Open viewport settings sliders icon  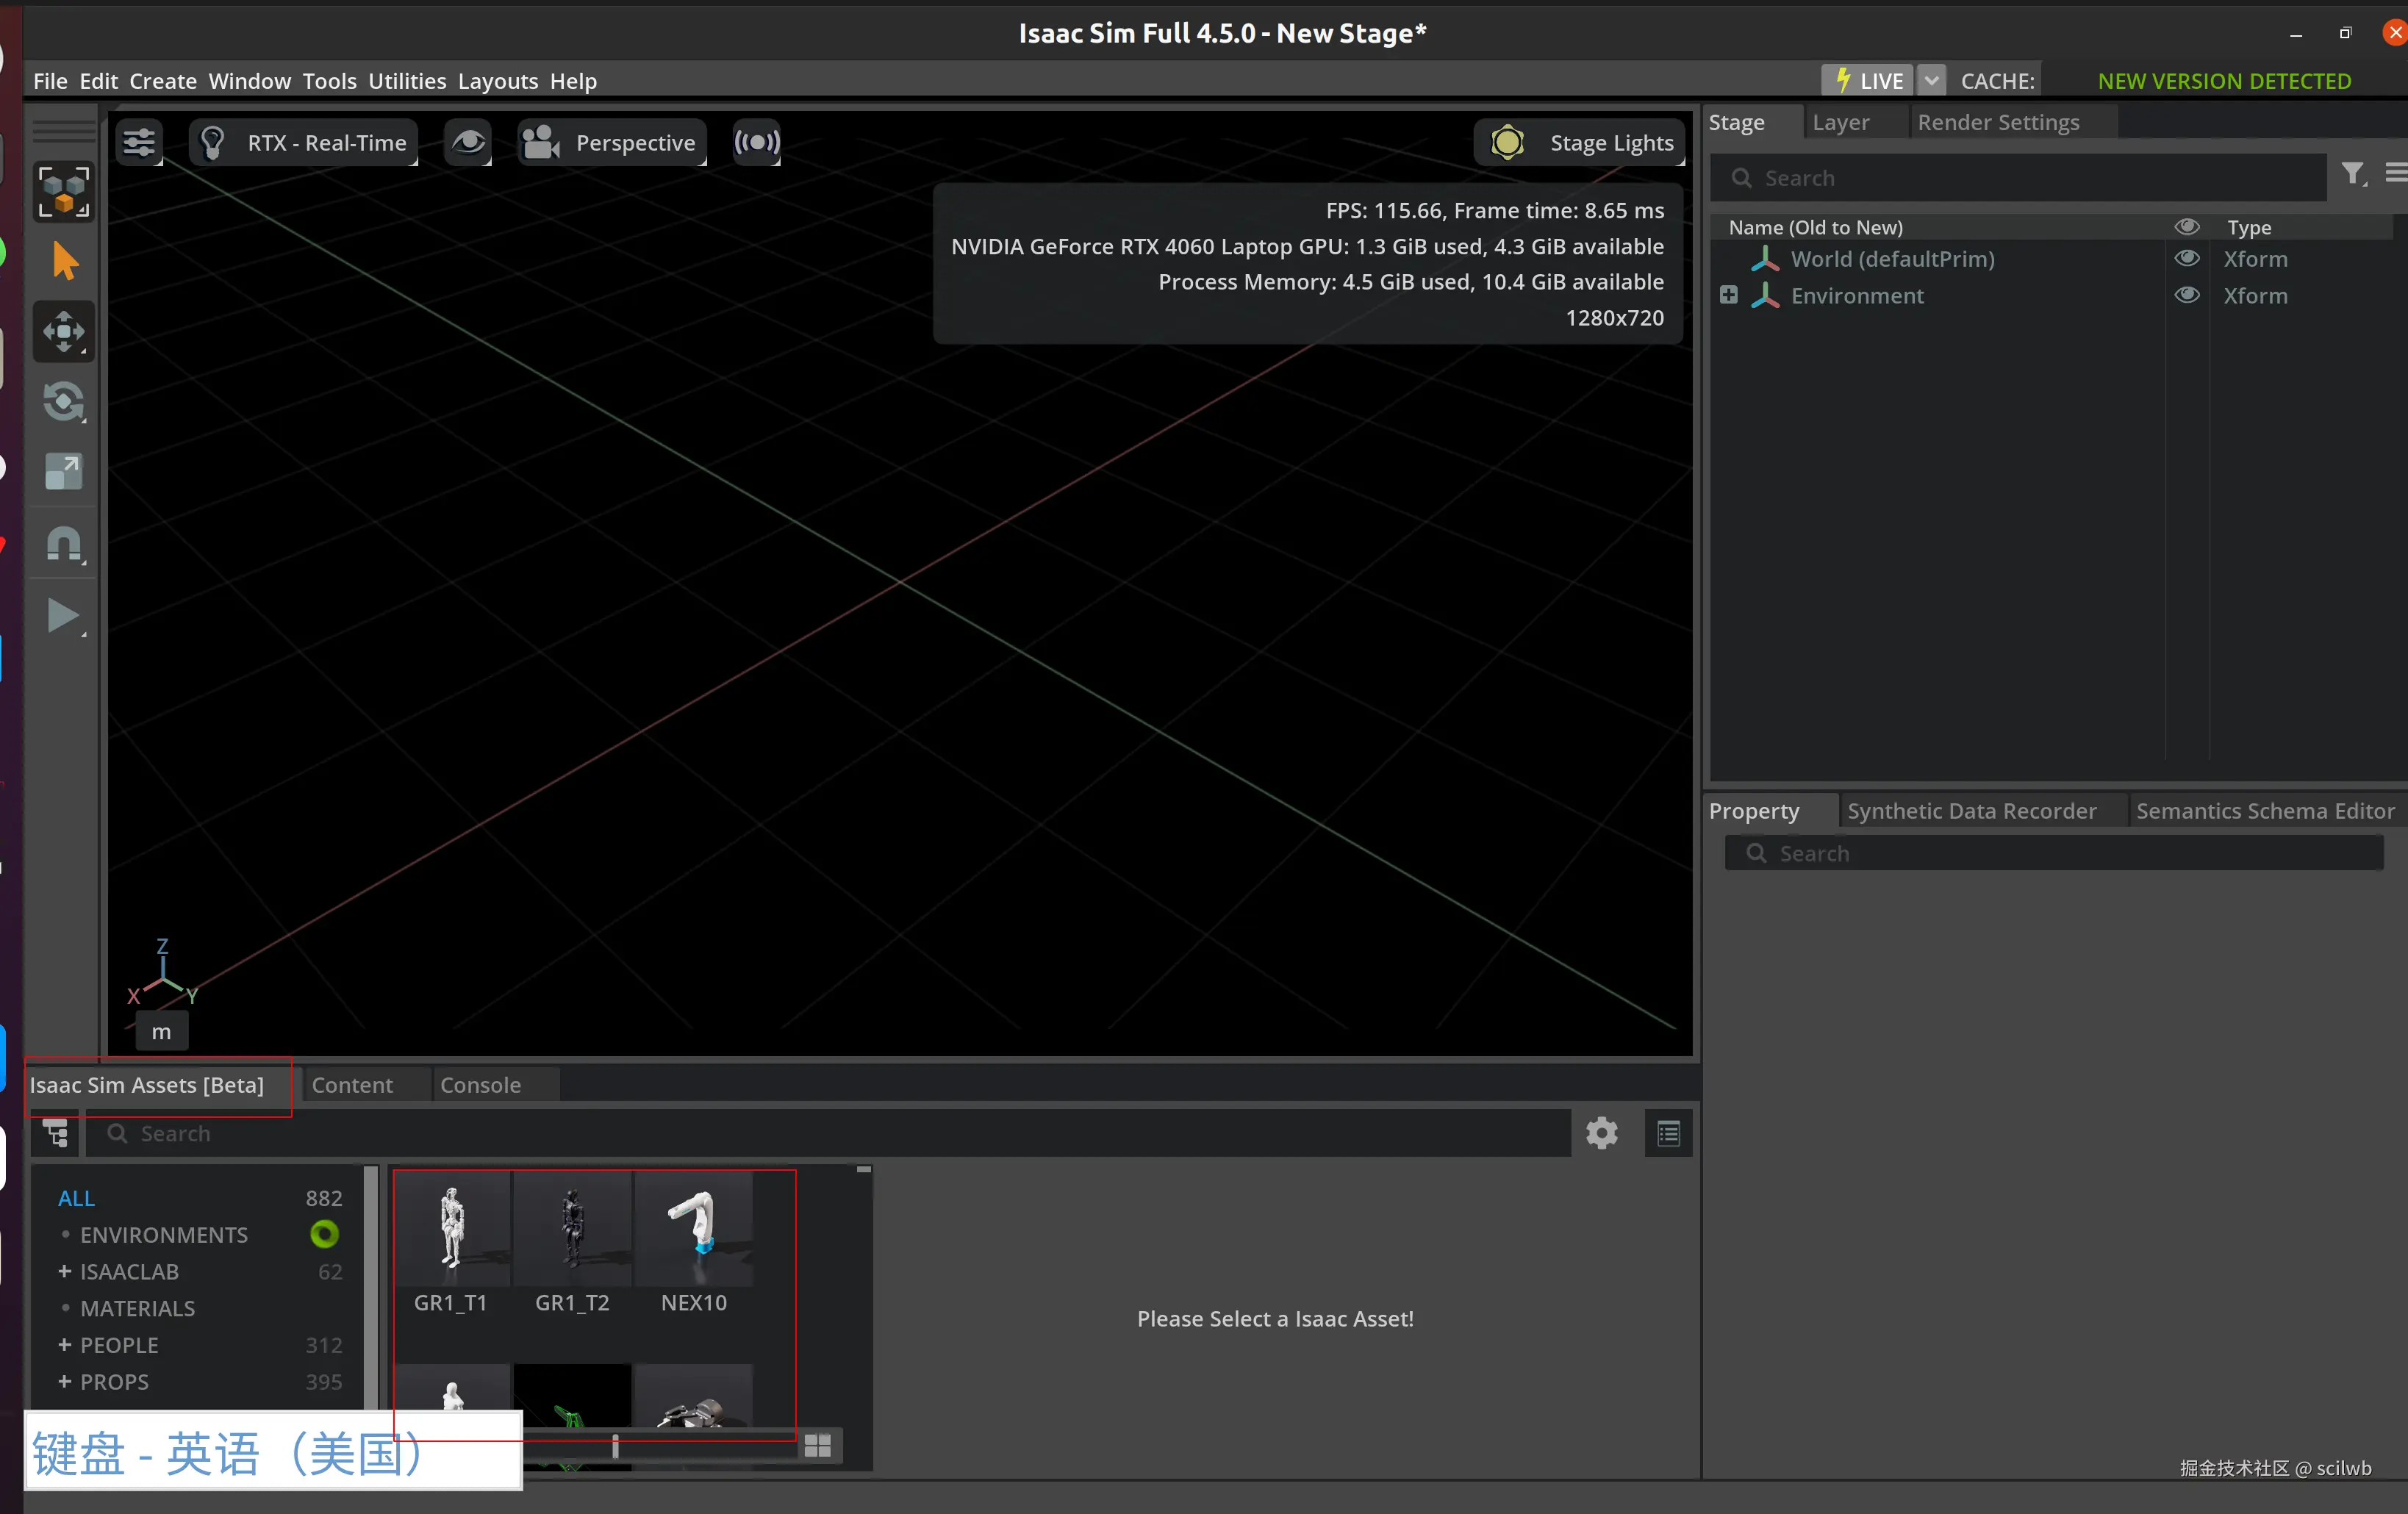pos(139,142)
